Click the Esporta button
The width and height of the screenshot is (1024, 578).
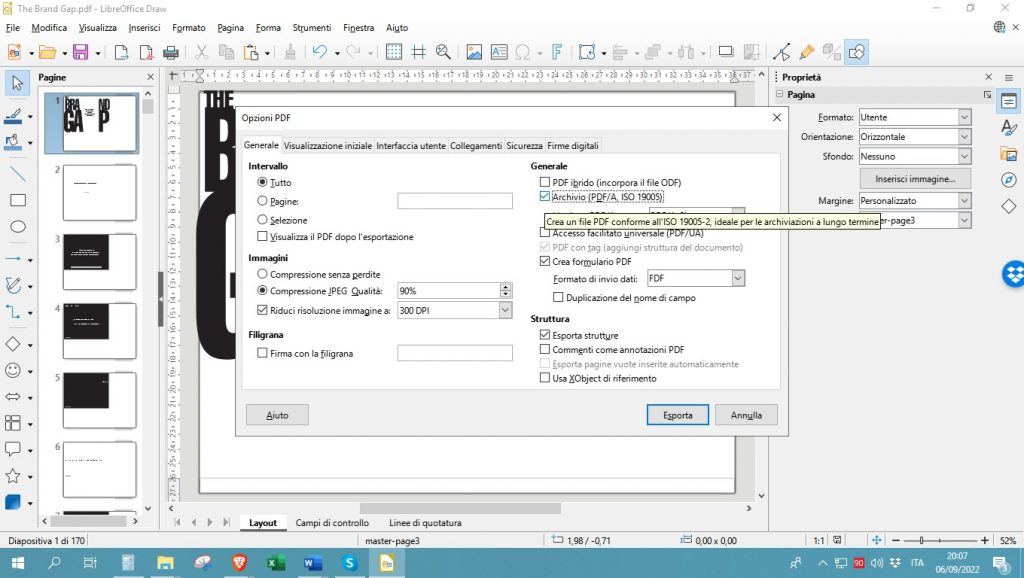pos(677,415)
